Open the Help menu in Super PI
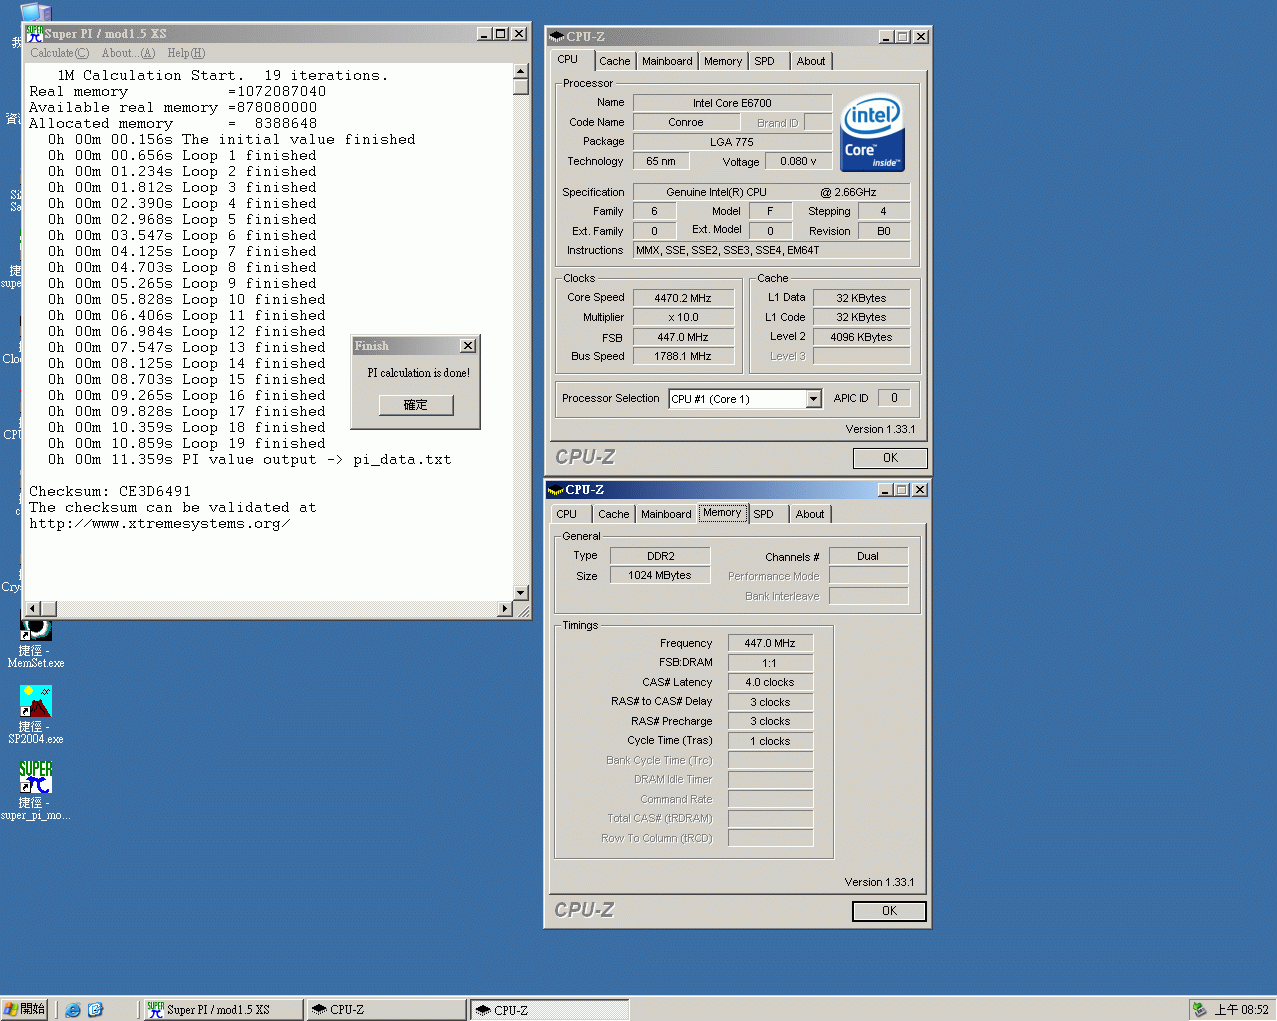The image size is (1277, 1021). tap(186, 53)
